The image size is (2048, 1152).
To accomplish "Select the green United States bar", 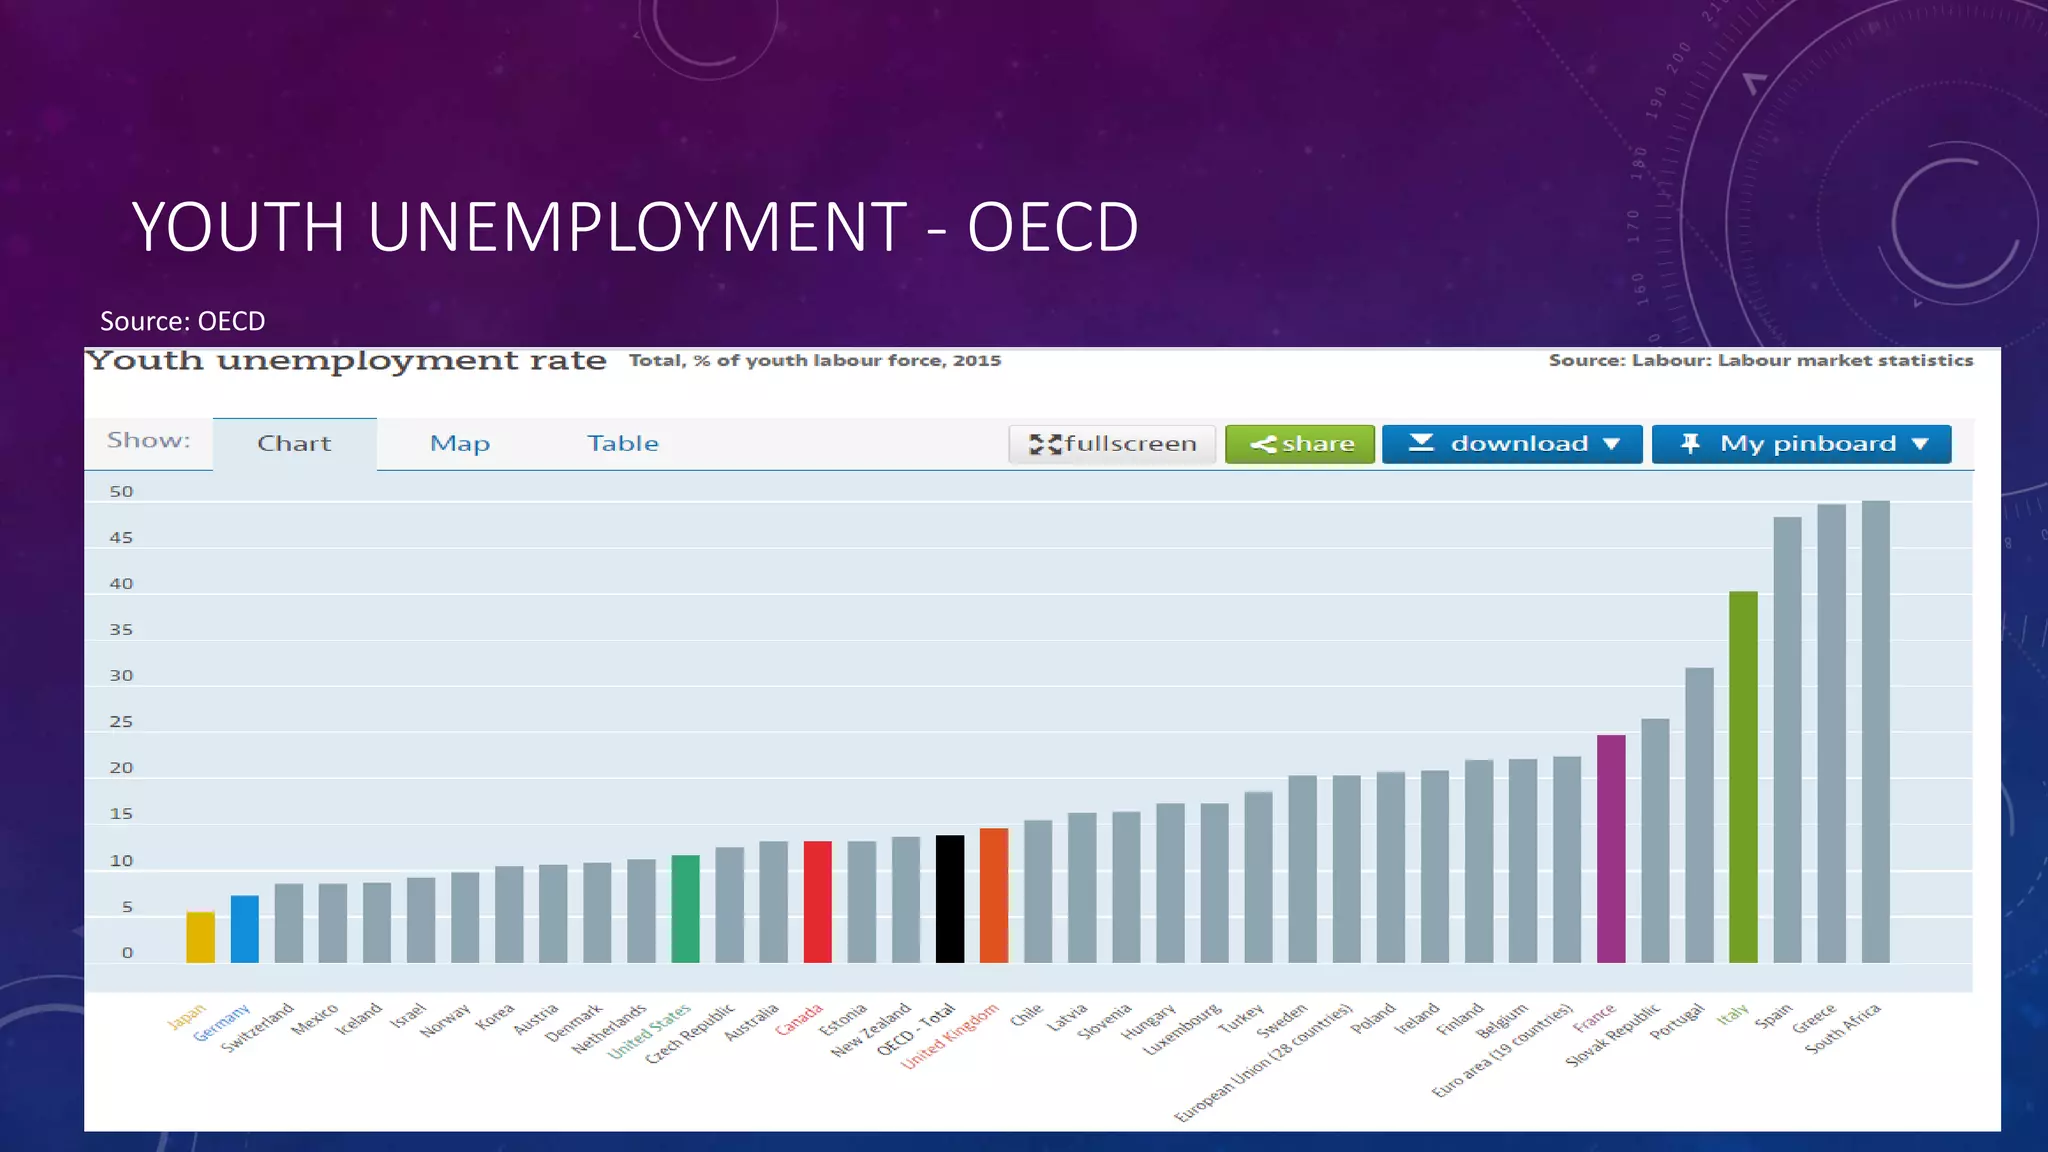I will [685, 909].
